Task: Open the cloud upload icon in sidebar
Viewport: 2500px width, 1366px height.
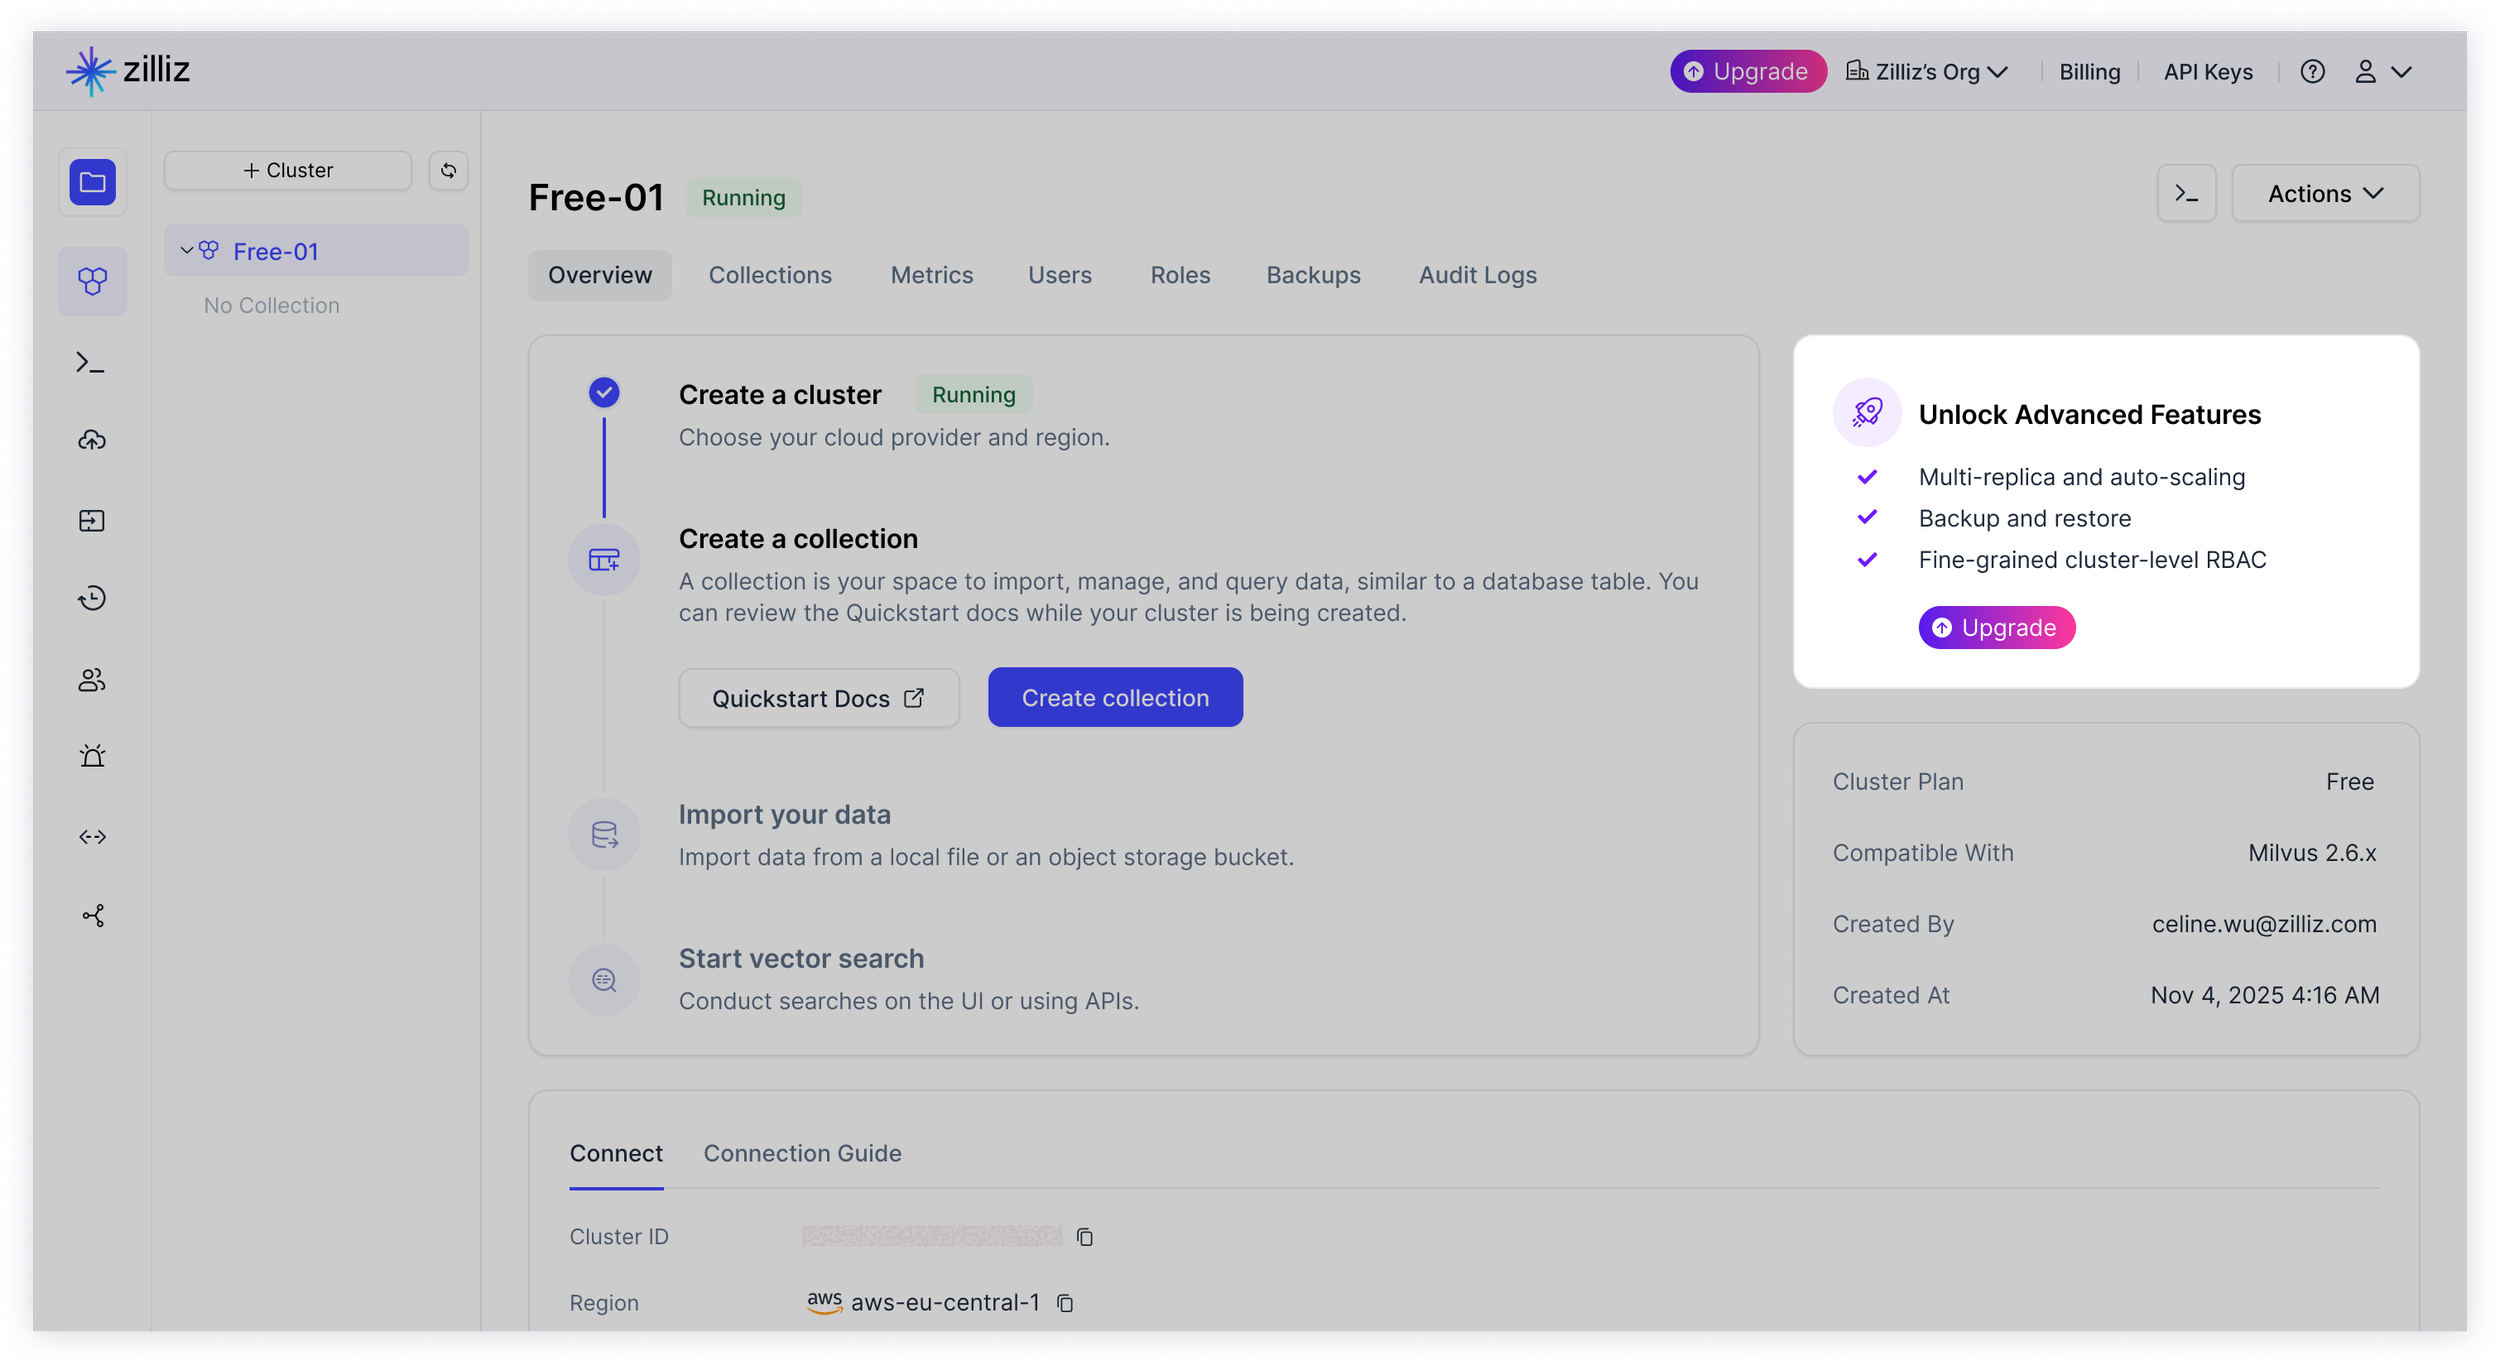Action: pos(92,440)
